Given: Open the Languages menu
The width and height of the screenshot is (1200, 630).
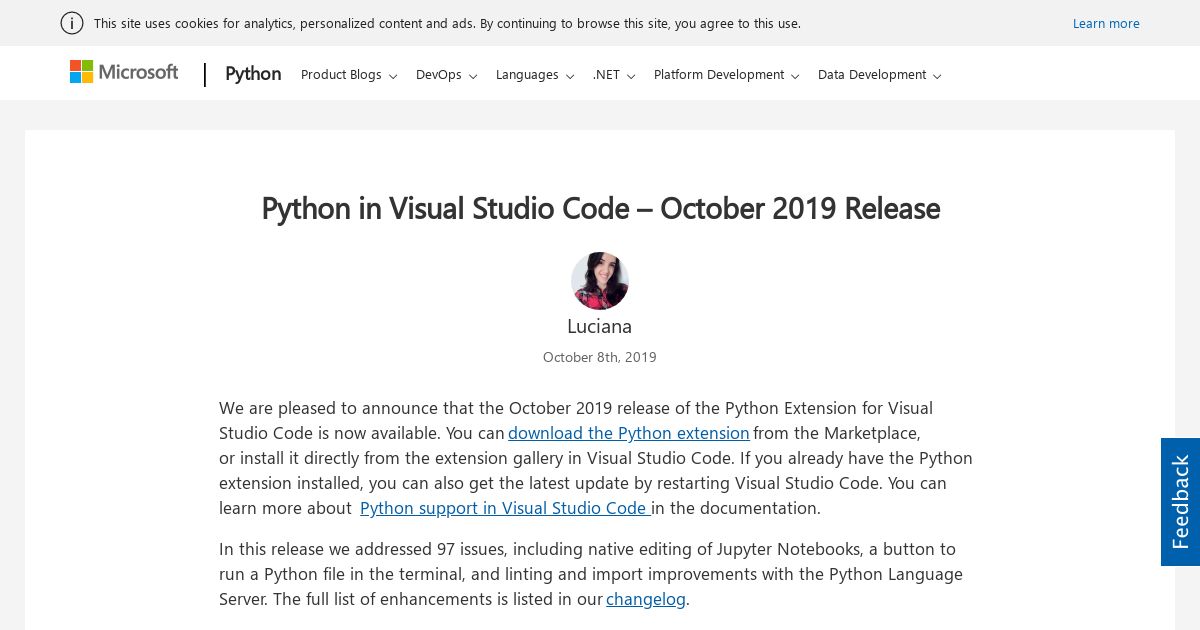Looking at the screenshot, I should click(535, 75).
